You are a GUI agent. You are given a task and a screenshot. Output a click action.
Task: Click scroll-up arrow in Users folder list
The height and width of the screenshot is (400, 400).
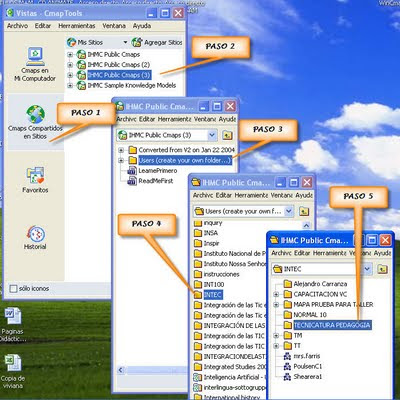coord(306,225)
